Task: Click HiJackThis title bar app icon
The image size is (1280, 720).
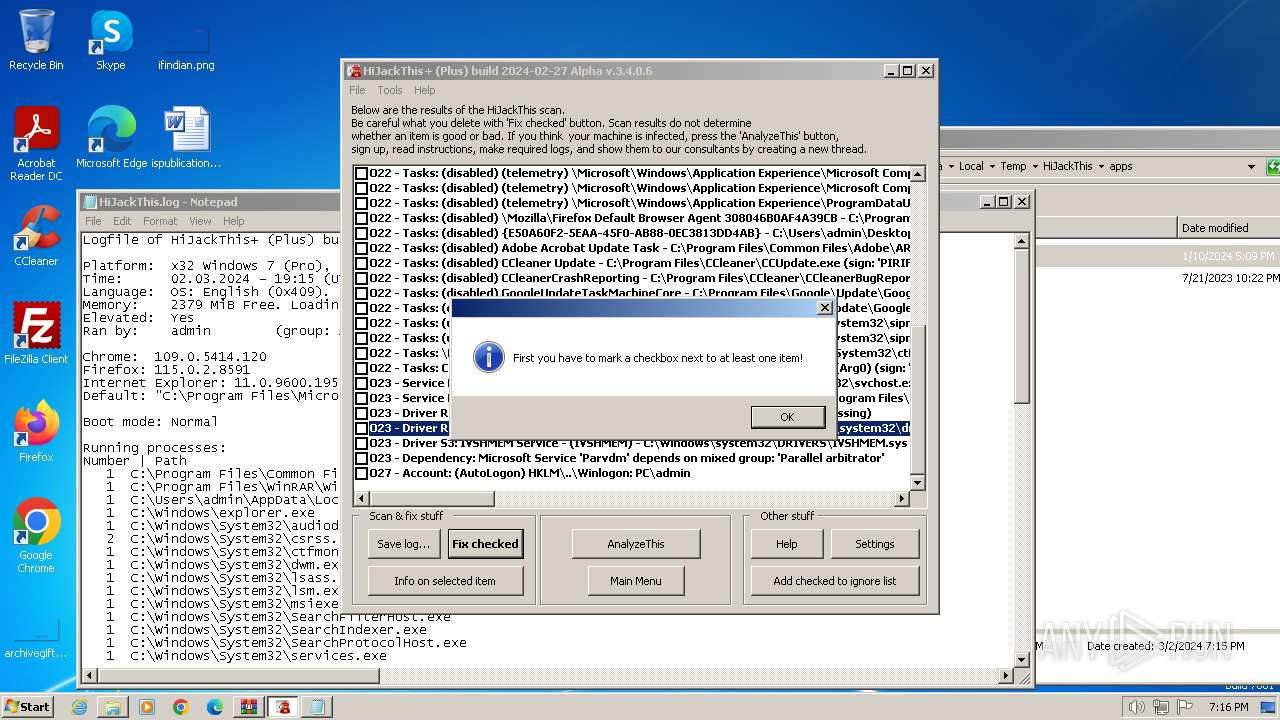Action: (x=354, y=71)
